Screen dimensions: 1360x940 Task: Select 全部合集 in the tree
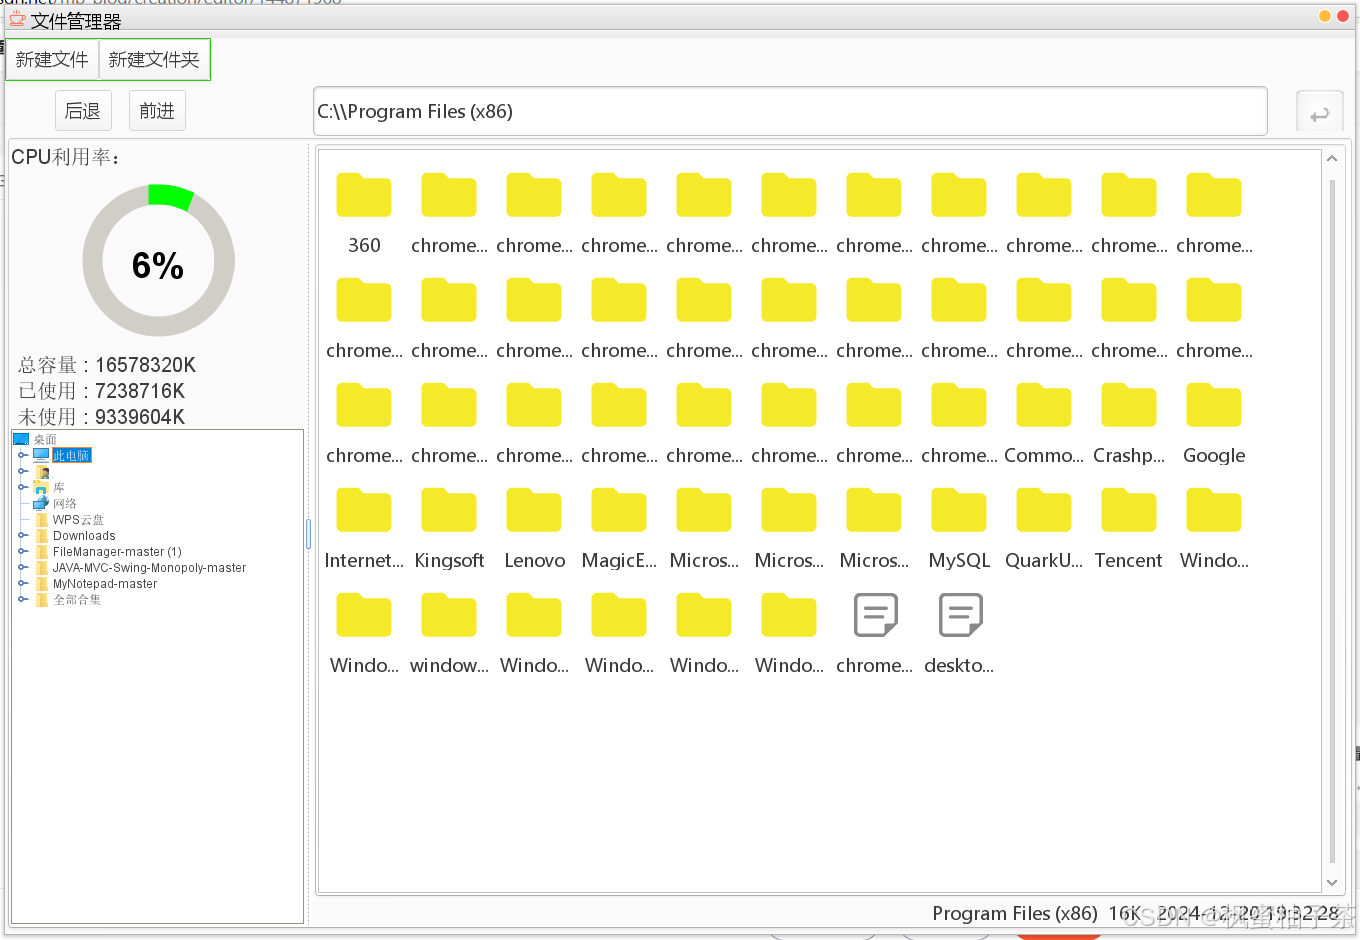(x=77, y=599)
